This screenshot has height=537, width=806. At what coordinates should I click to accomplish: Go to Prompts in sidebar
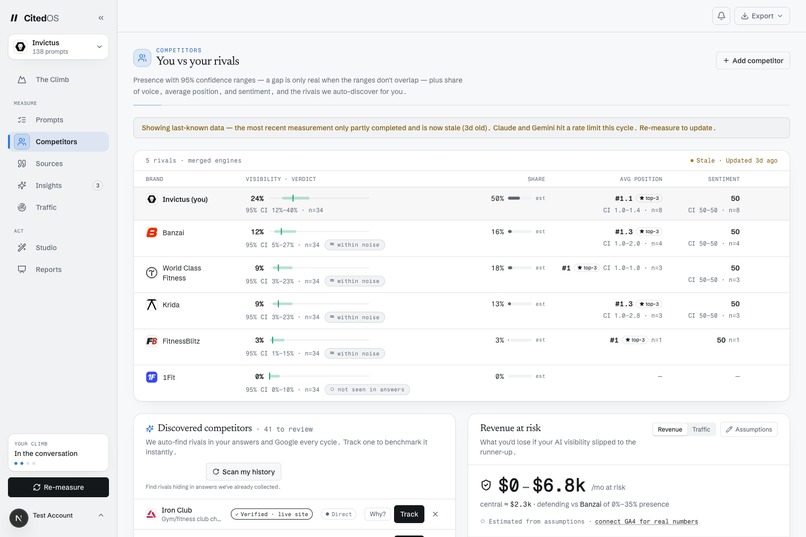tap(58, 120)
